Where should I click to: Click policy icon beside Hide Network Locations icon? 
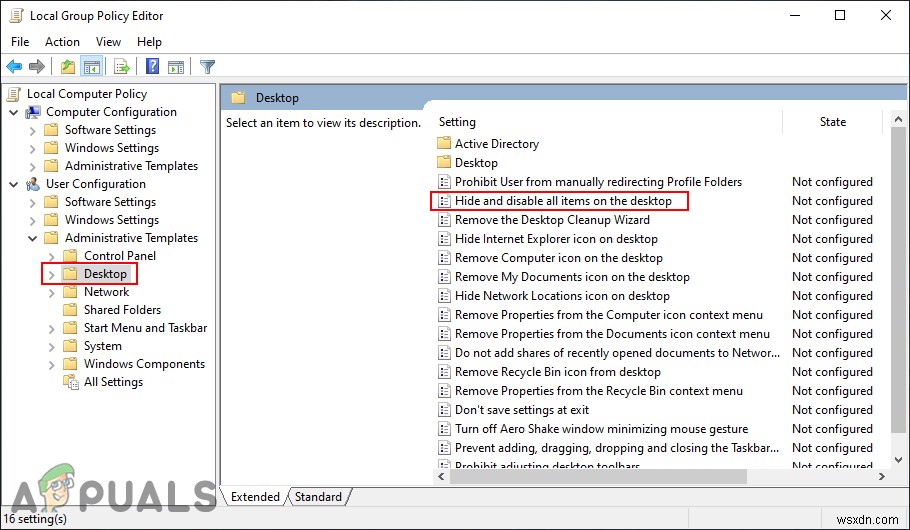444,295
